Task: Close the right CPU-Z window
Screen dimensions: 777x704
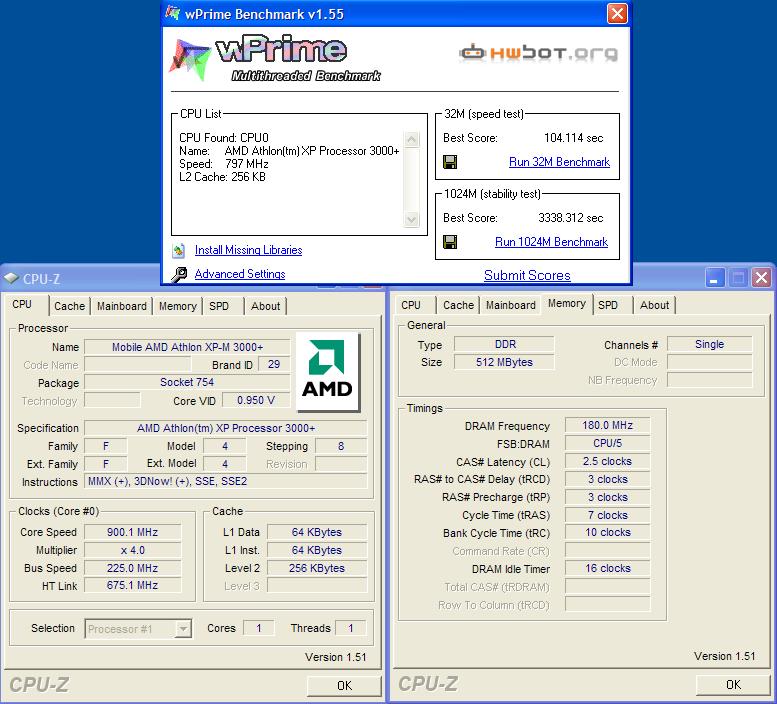Action: (762, 278)
